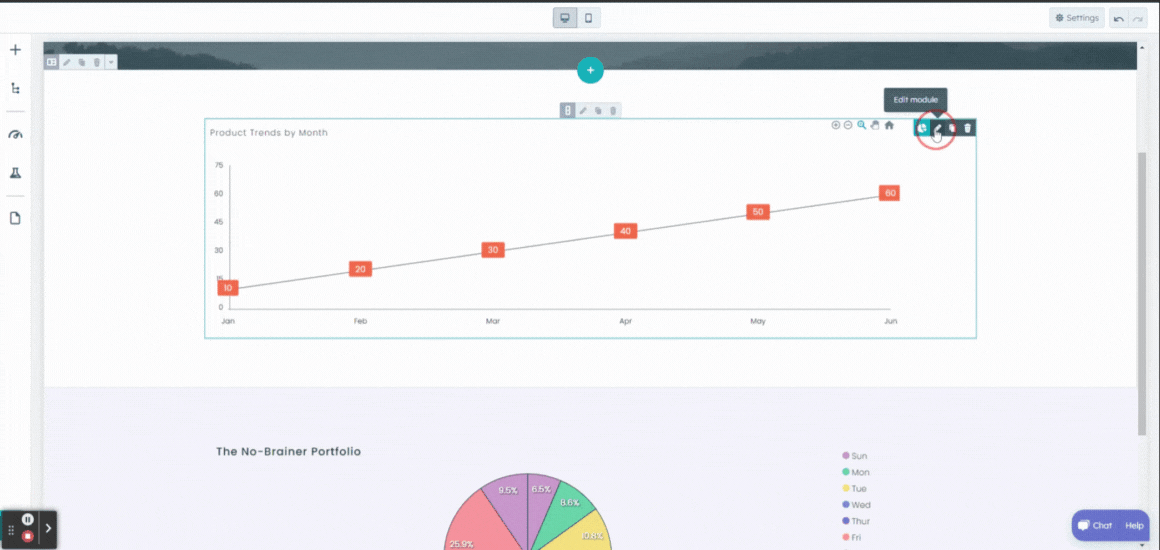Image resolution: width=1160 pixels, height=550 pixels.
Task: Open the Chat button
Action: [x=1095, y=526]
